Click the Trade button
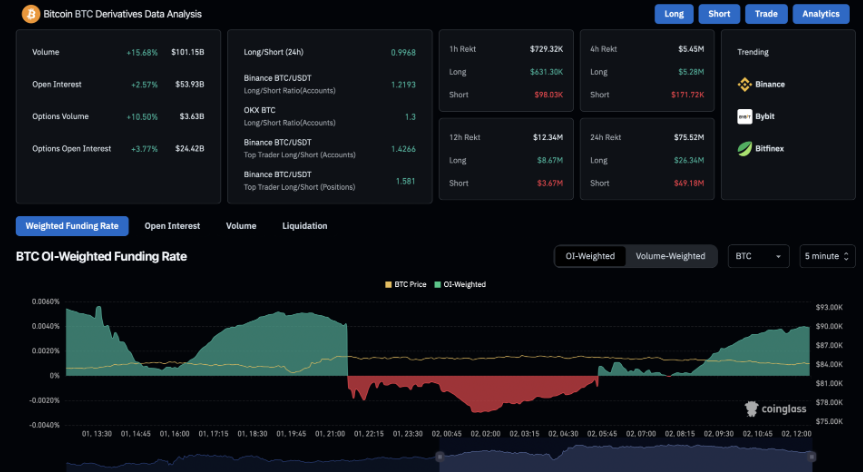 point(766,14)
